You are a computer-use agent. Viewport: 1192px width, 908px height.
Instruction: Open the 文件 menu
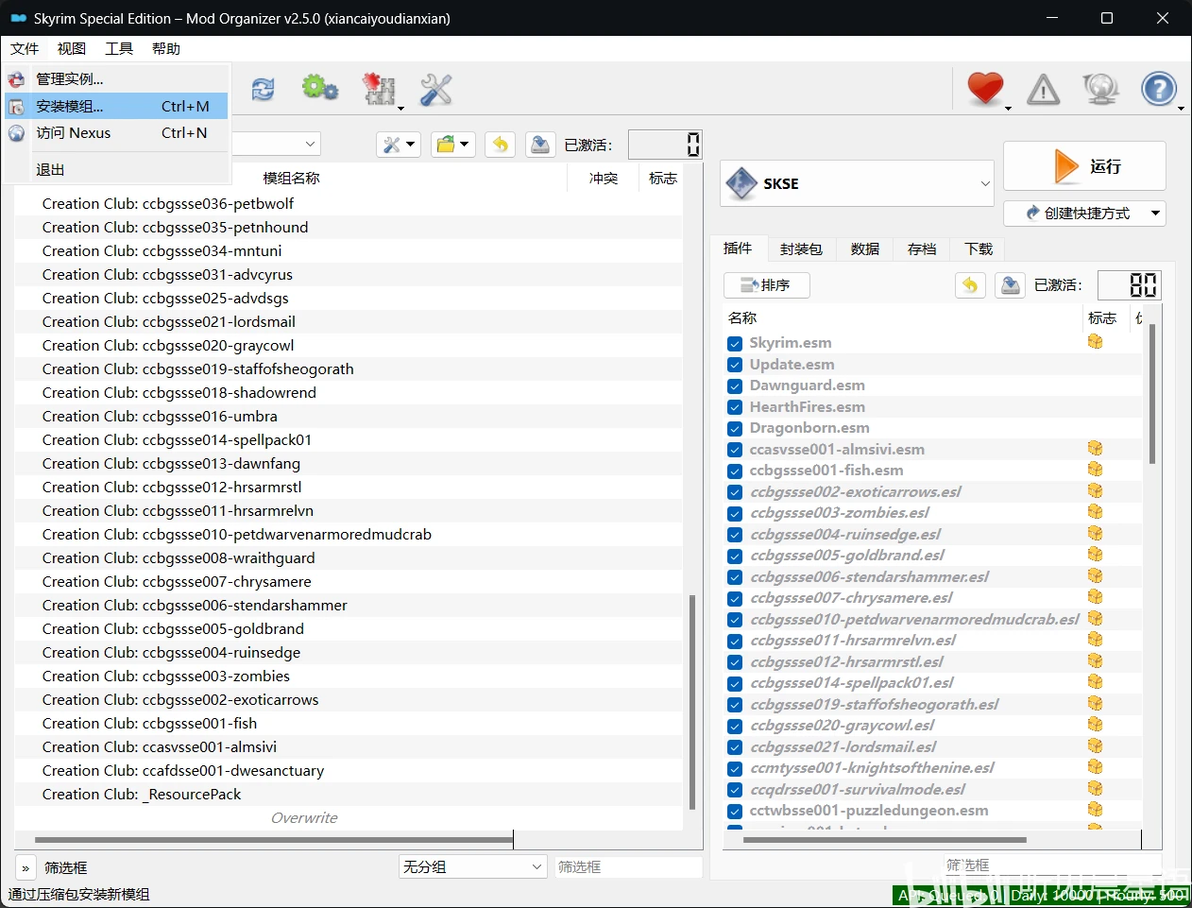(24, 49)
